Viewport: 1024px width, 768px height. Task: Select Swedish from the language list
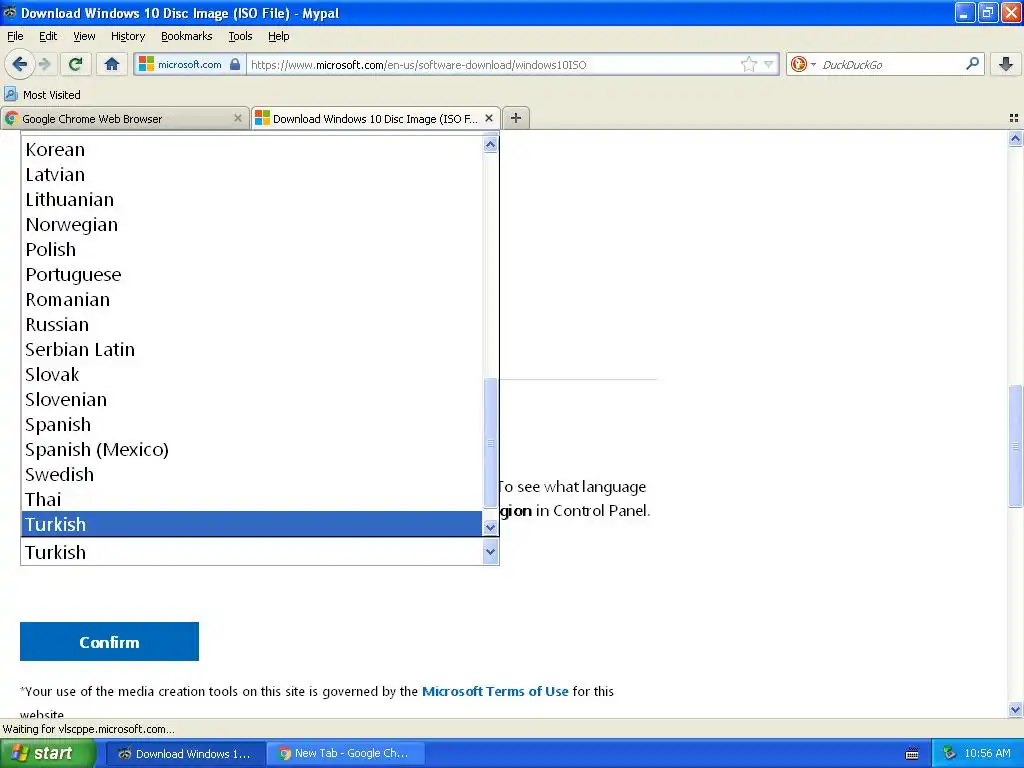[x=251, y=474]
